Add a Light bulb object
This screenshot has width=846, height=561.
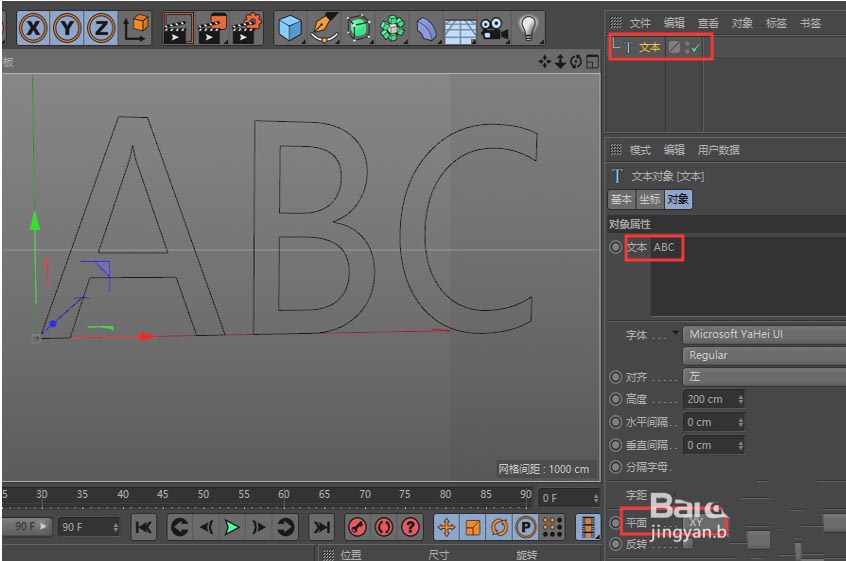click(x=528, y=28)
